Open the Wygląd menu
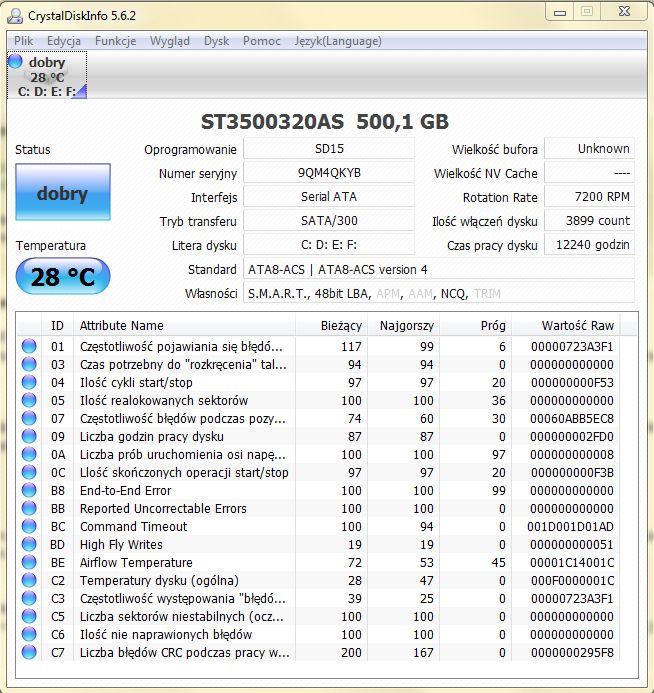The height and width of the screenshot is (693, 654). 170,41
